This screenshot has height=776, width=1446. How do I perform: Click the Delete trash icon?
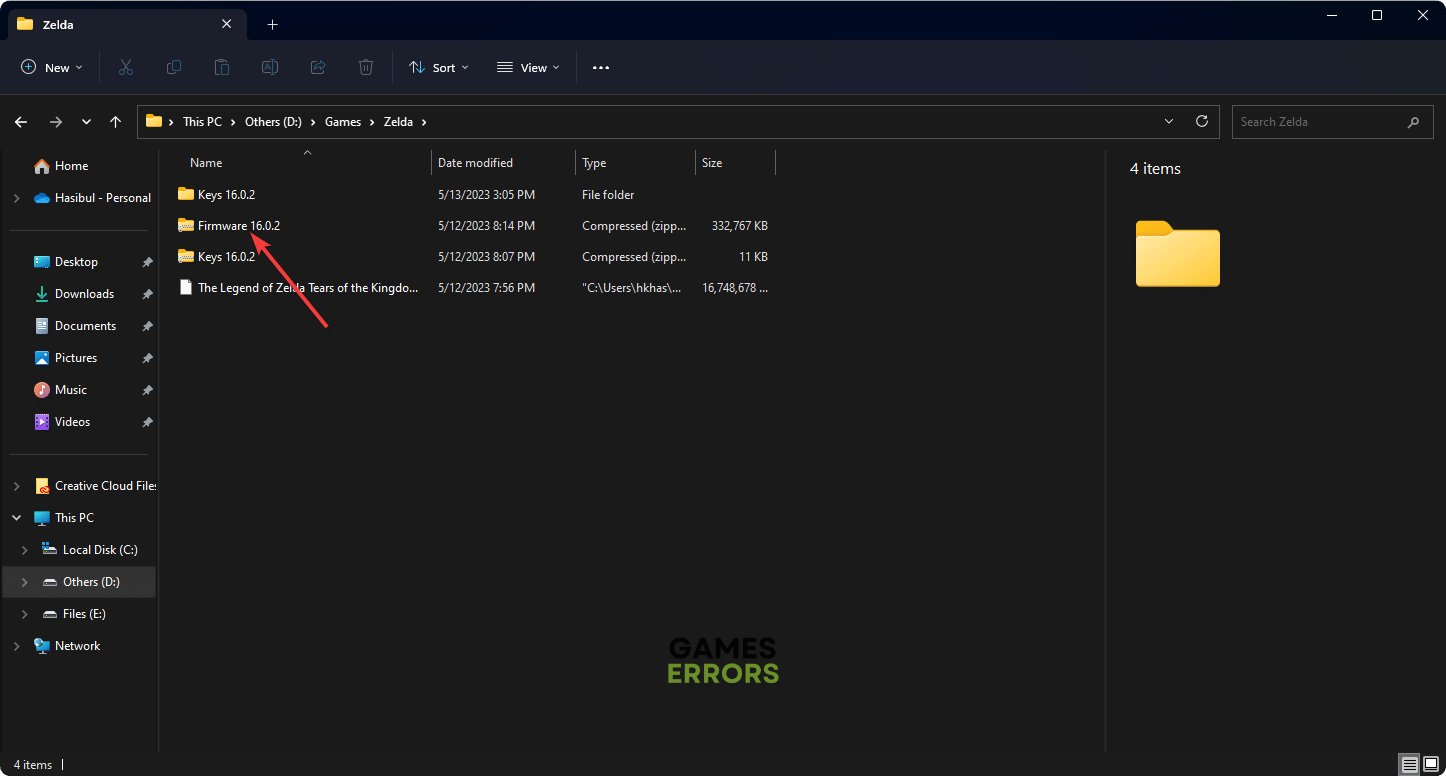click(366, 67)
